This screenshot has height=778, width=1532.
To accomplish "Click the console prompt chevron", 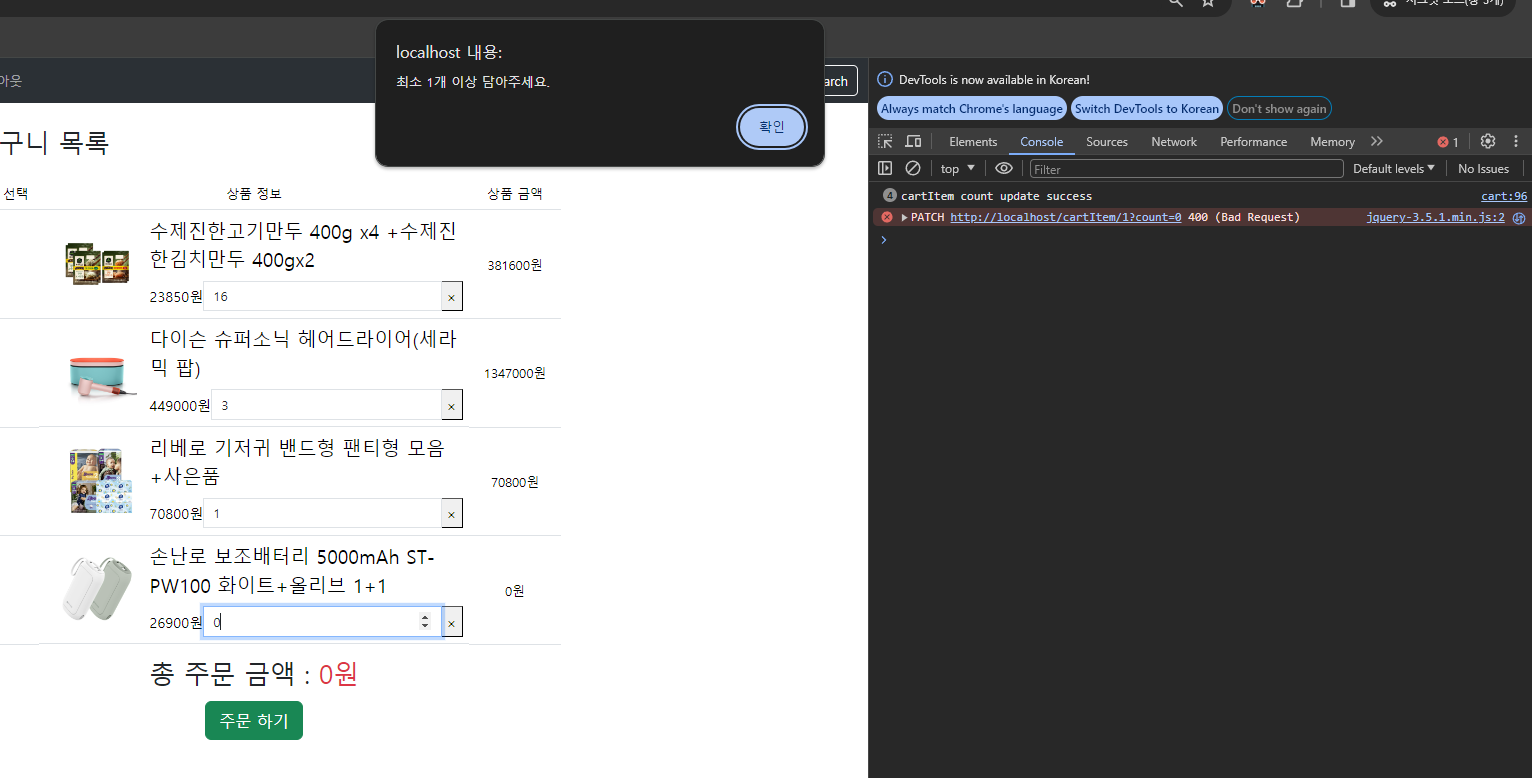I will click(x=883, y=240).
